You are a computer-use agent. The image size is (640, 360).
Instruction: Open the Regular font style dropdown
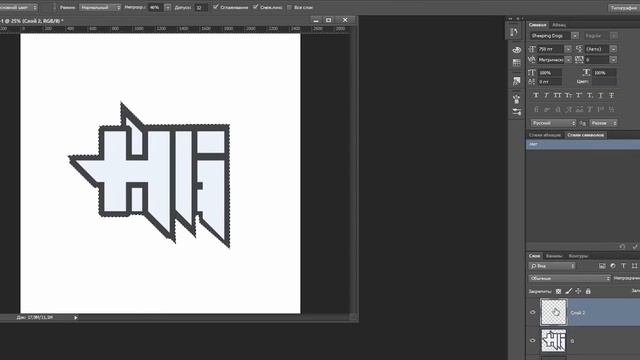[x=614, y=36]
